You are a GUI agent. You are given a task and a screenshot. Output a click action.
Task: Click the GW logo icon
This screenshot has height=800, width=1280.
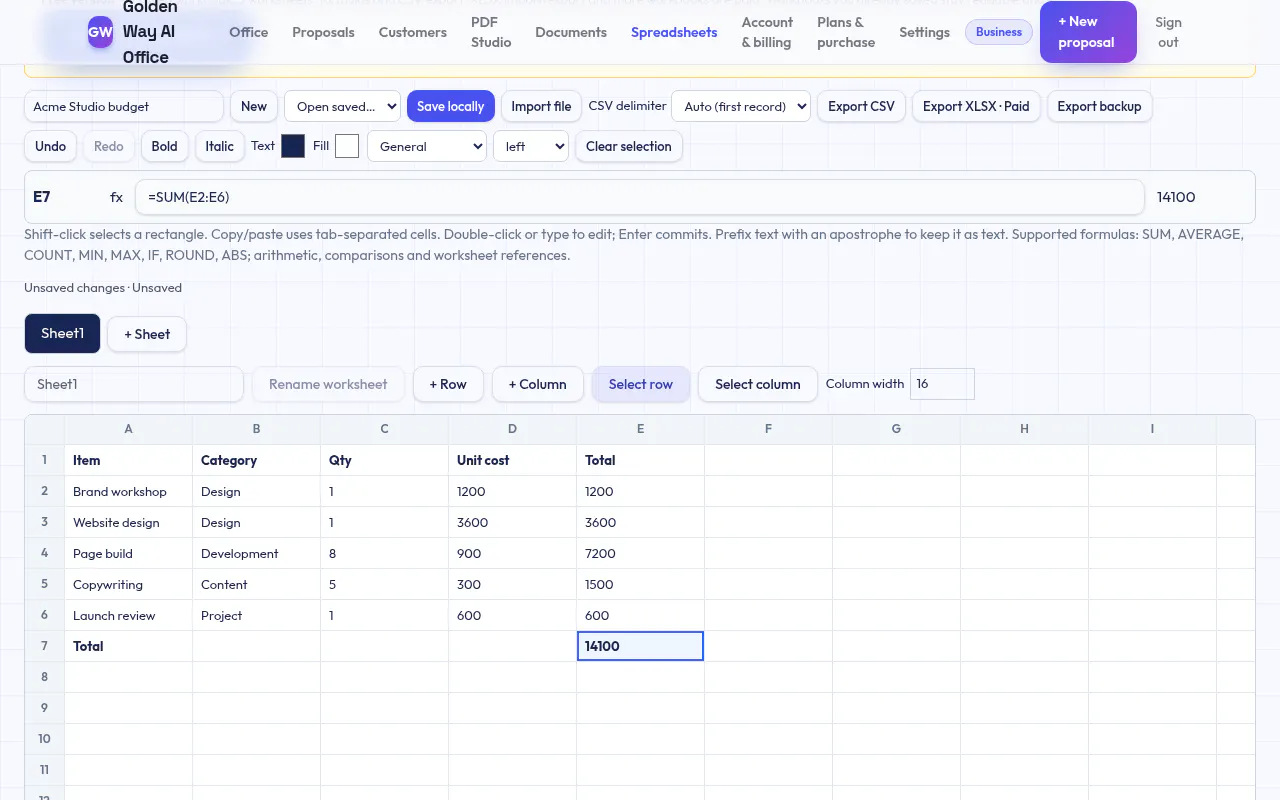tap(100, 32)
